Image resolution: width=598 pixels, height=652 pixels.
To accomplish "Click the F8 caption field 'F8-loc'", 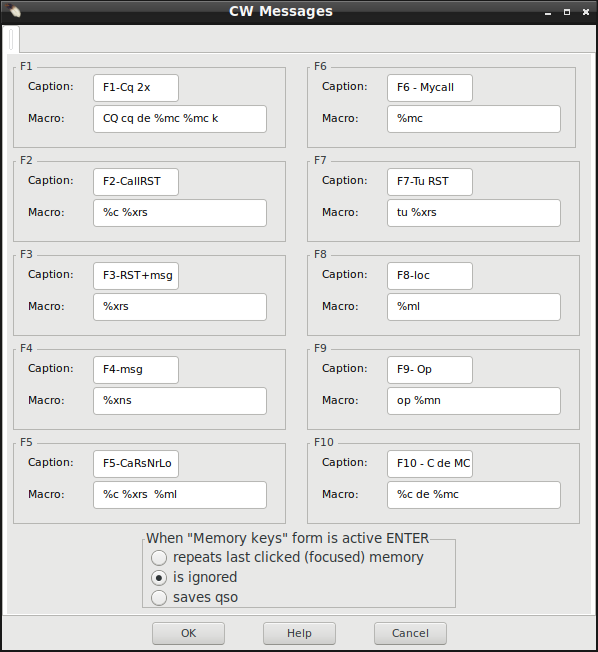I will 430,276.
